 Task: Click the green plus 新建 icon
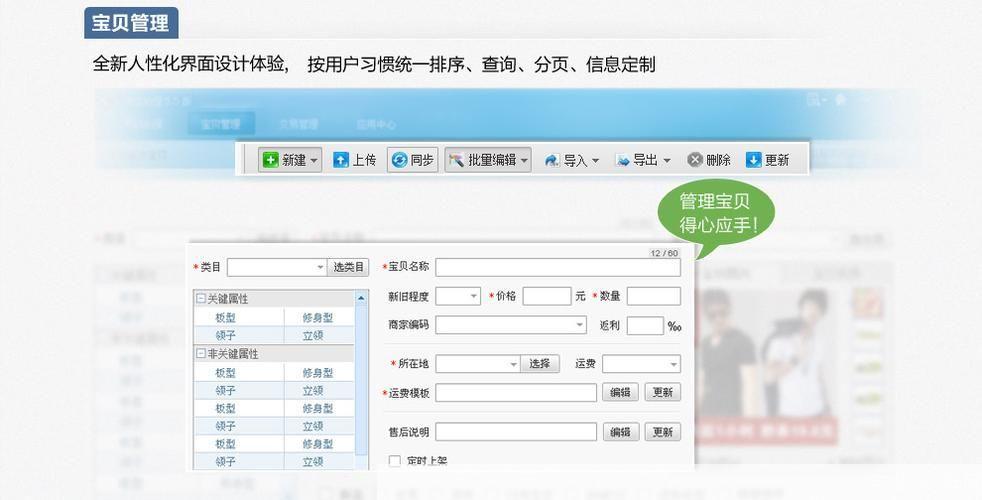tap(270, 160)
